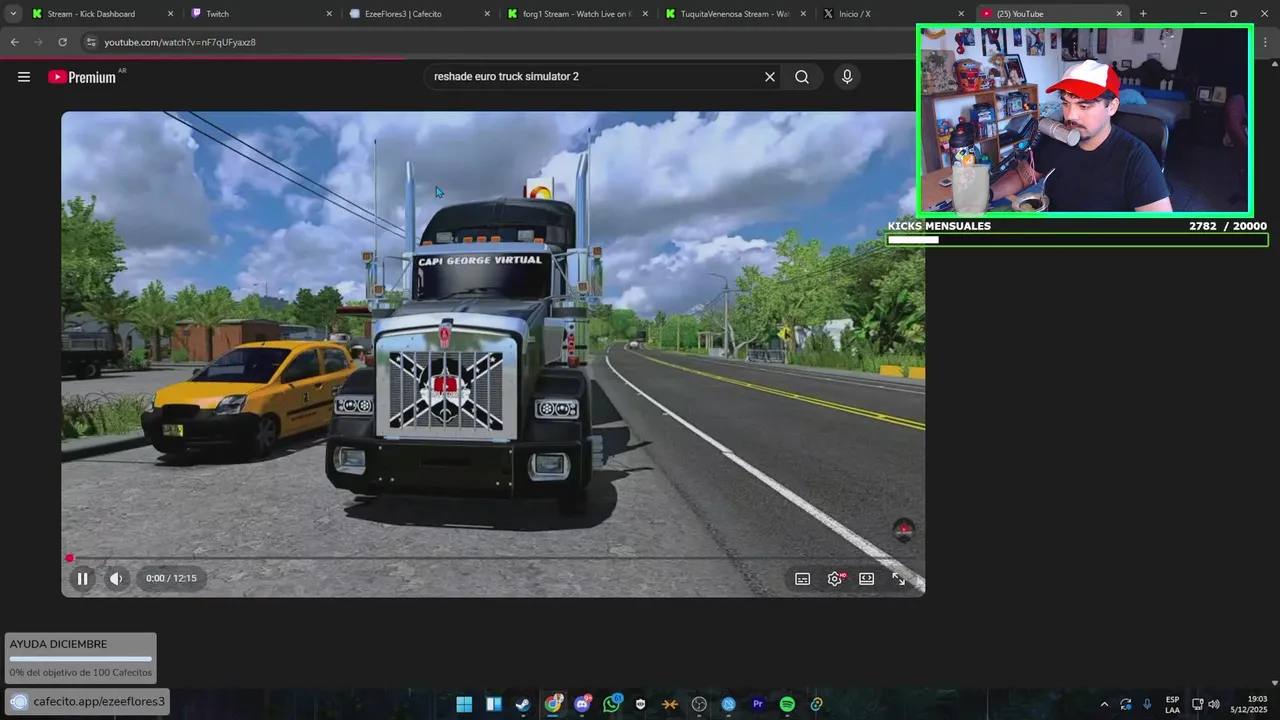Viewport: 1280px width, 720px height.
Task: Open the Windows Start menu
Action: pos(464,704)
